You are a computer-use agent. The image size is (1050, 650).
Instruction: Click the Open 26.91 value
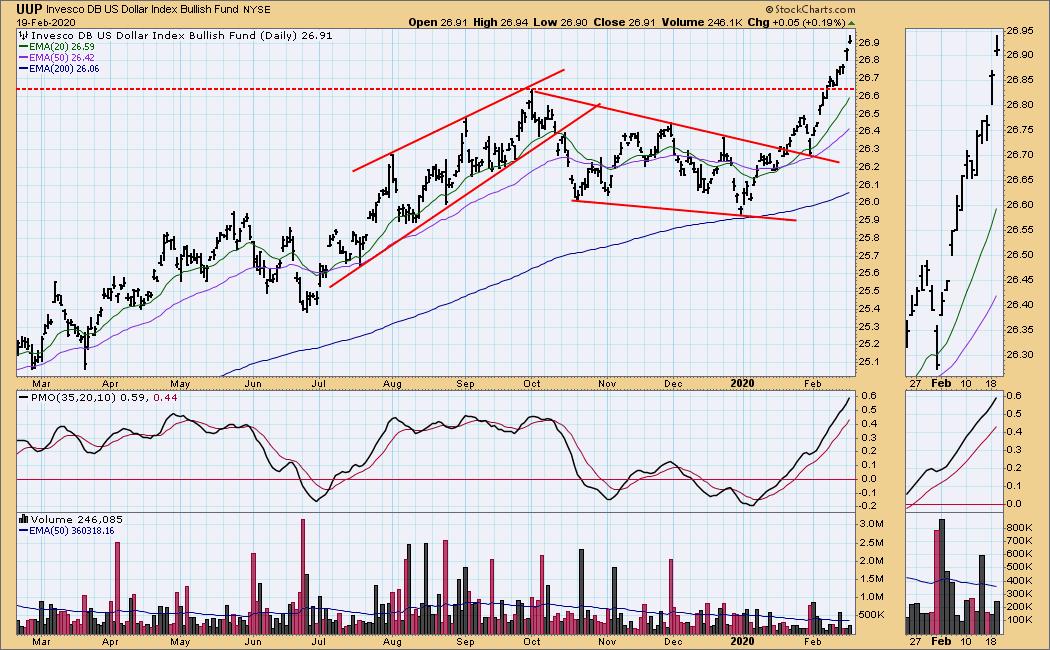(x=436, y=22)
